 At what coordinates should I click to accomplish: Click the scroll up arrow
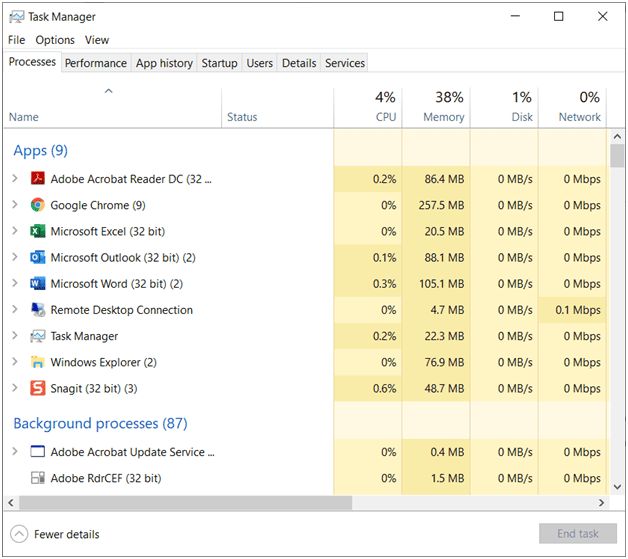click(x=617, y=137)
